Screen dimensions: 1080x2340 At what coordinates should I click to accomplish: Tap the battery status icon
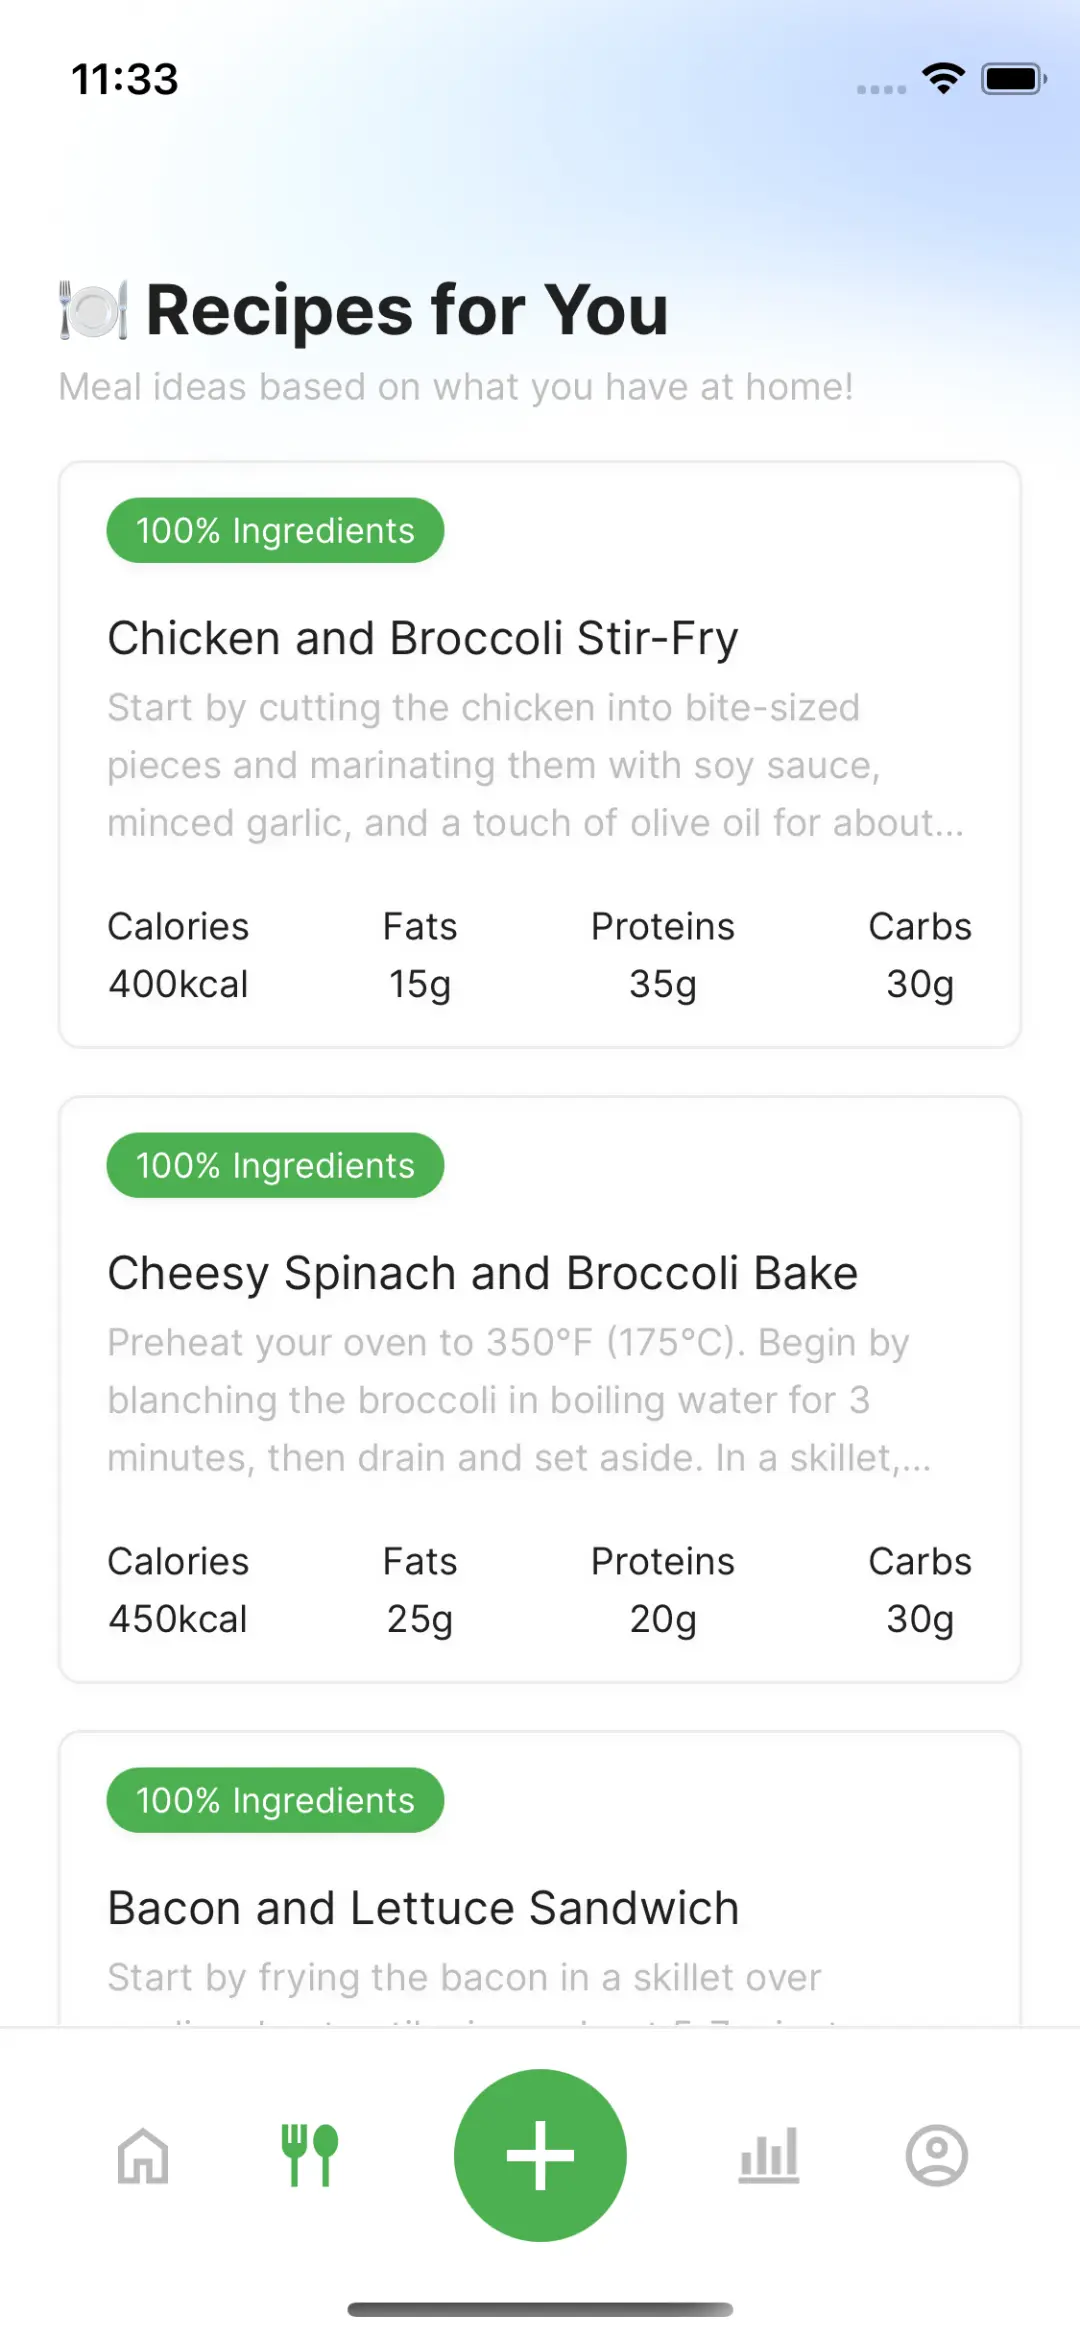[x=1013, y=78]
